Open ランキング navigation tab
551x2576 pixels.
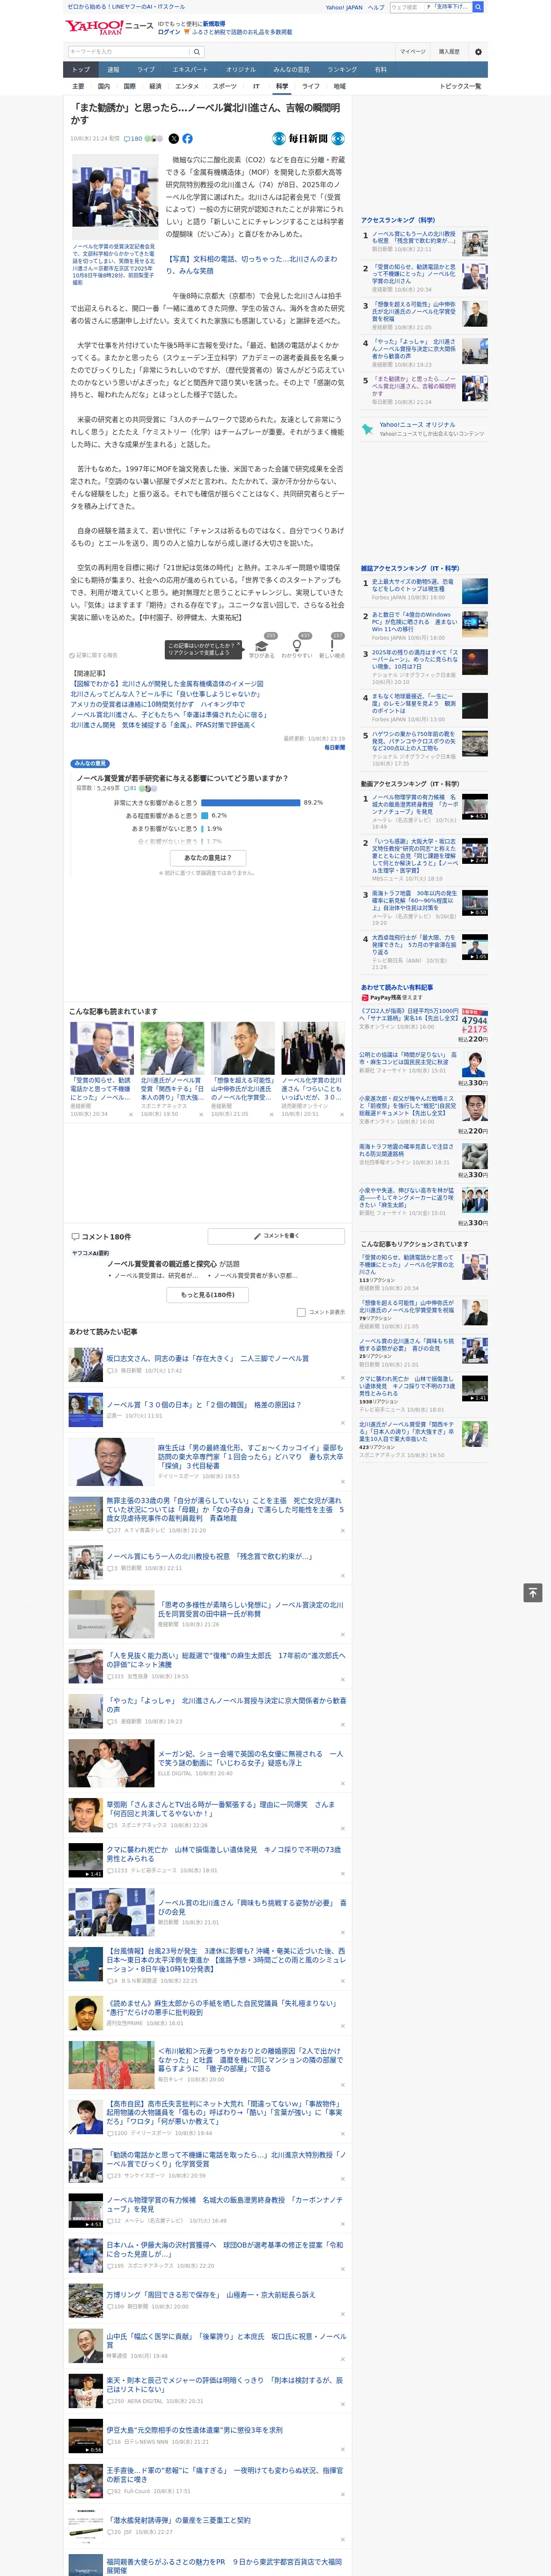pos(342,70)
